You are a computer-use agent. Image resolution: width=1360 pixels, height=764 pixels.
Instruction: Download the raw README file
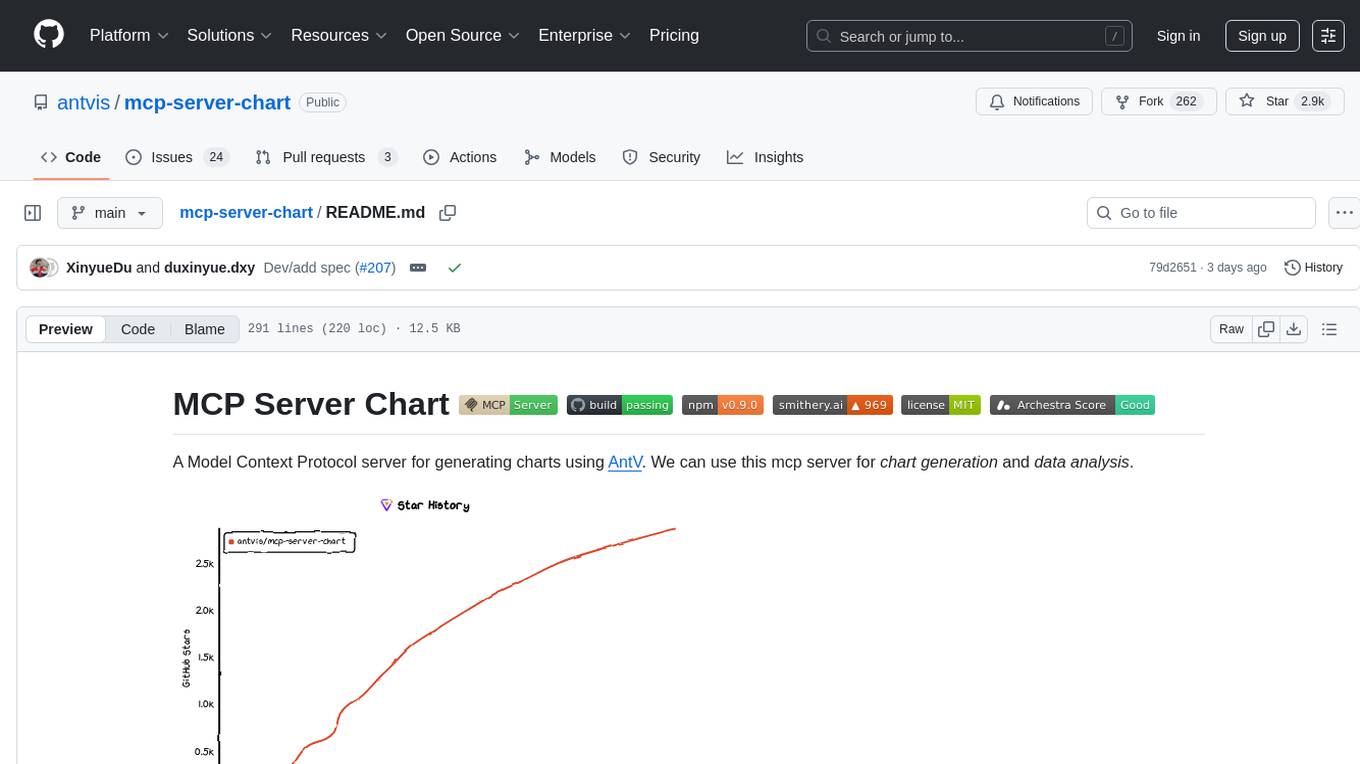coord(1293,329)
